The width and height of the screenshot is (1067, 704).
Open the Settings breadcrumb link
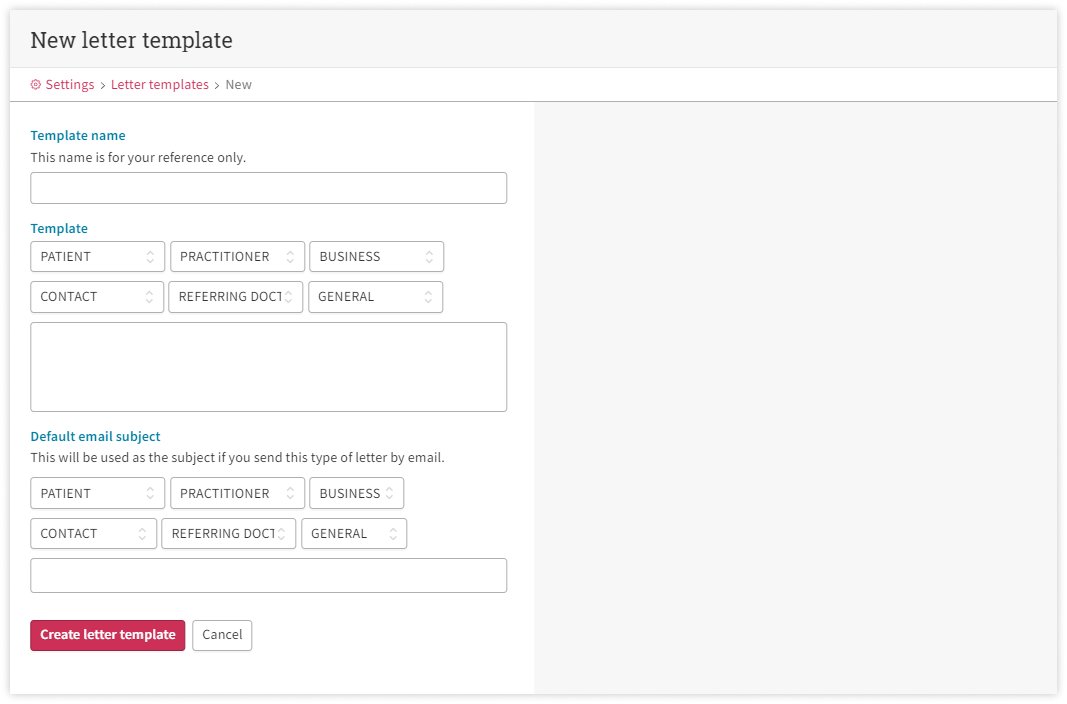[69, 85]
